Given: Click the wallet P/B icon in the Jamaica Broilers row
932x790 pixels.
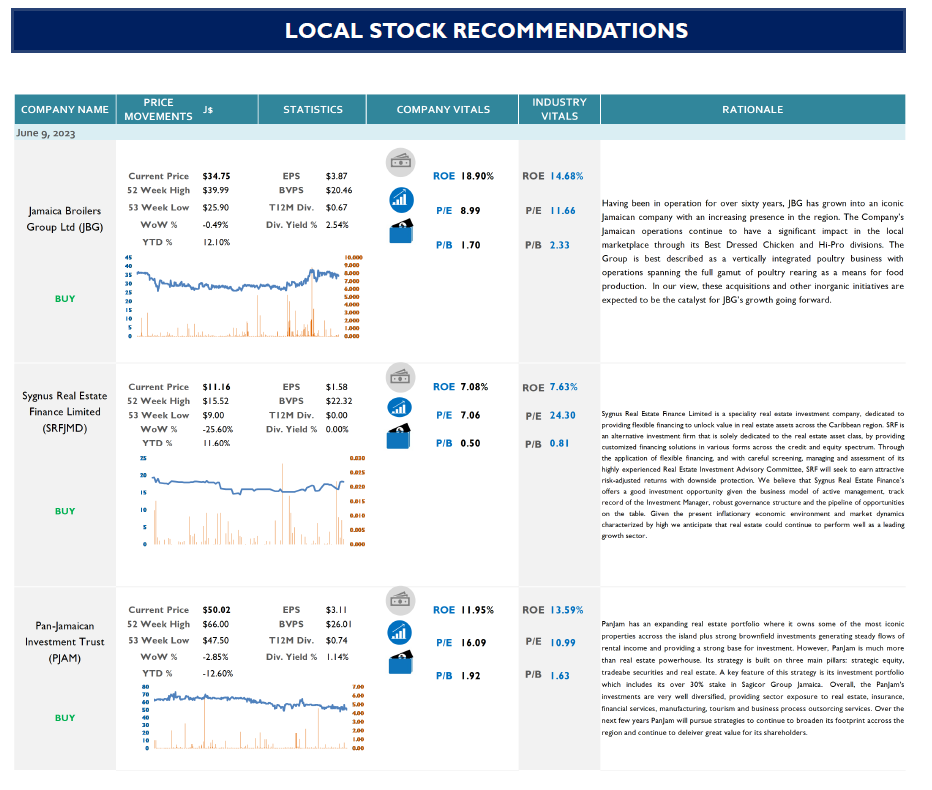Looking at the screenshot, I should point(401,231).
